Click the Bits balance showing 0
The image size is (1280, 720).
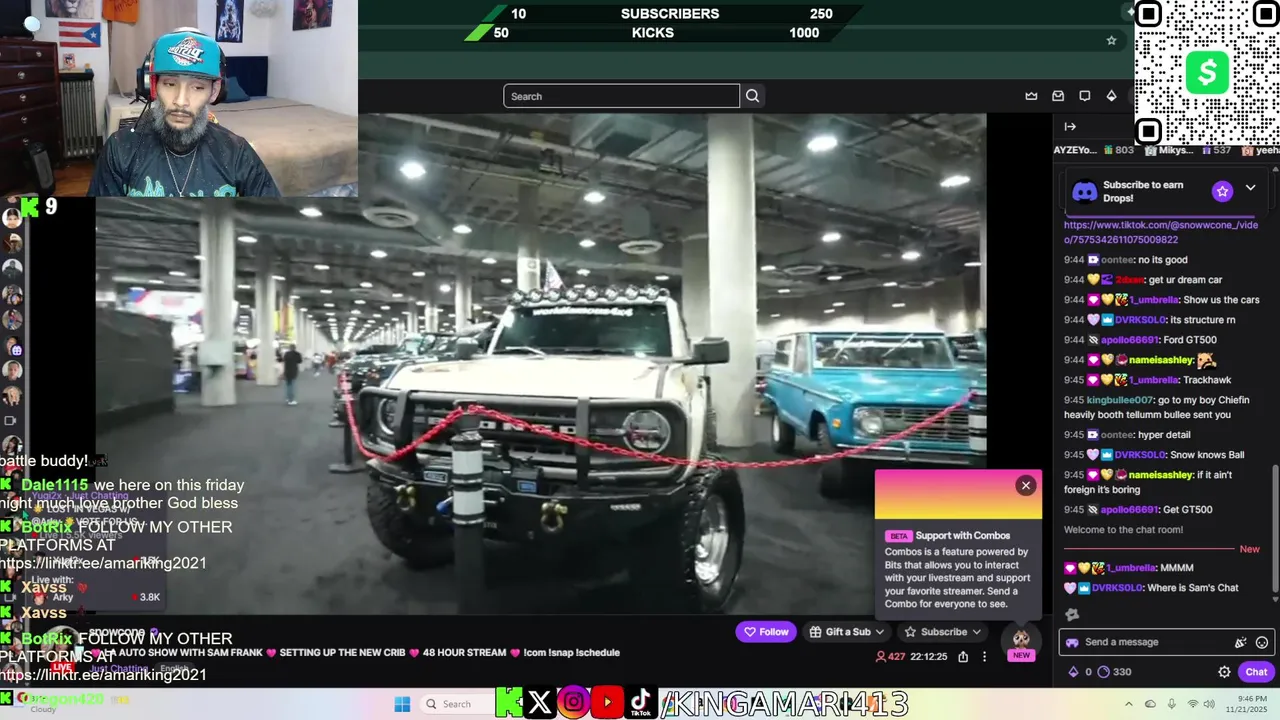pos(1080,672)
